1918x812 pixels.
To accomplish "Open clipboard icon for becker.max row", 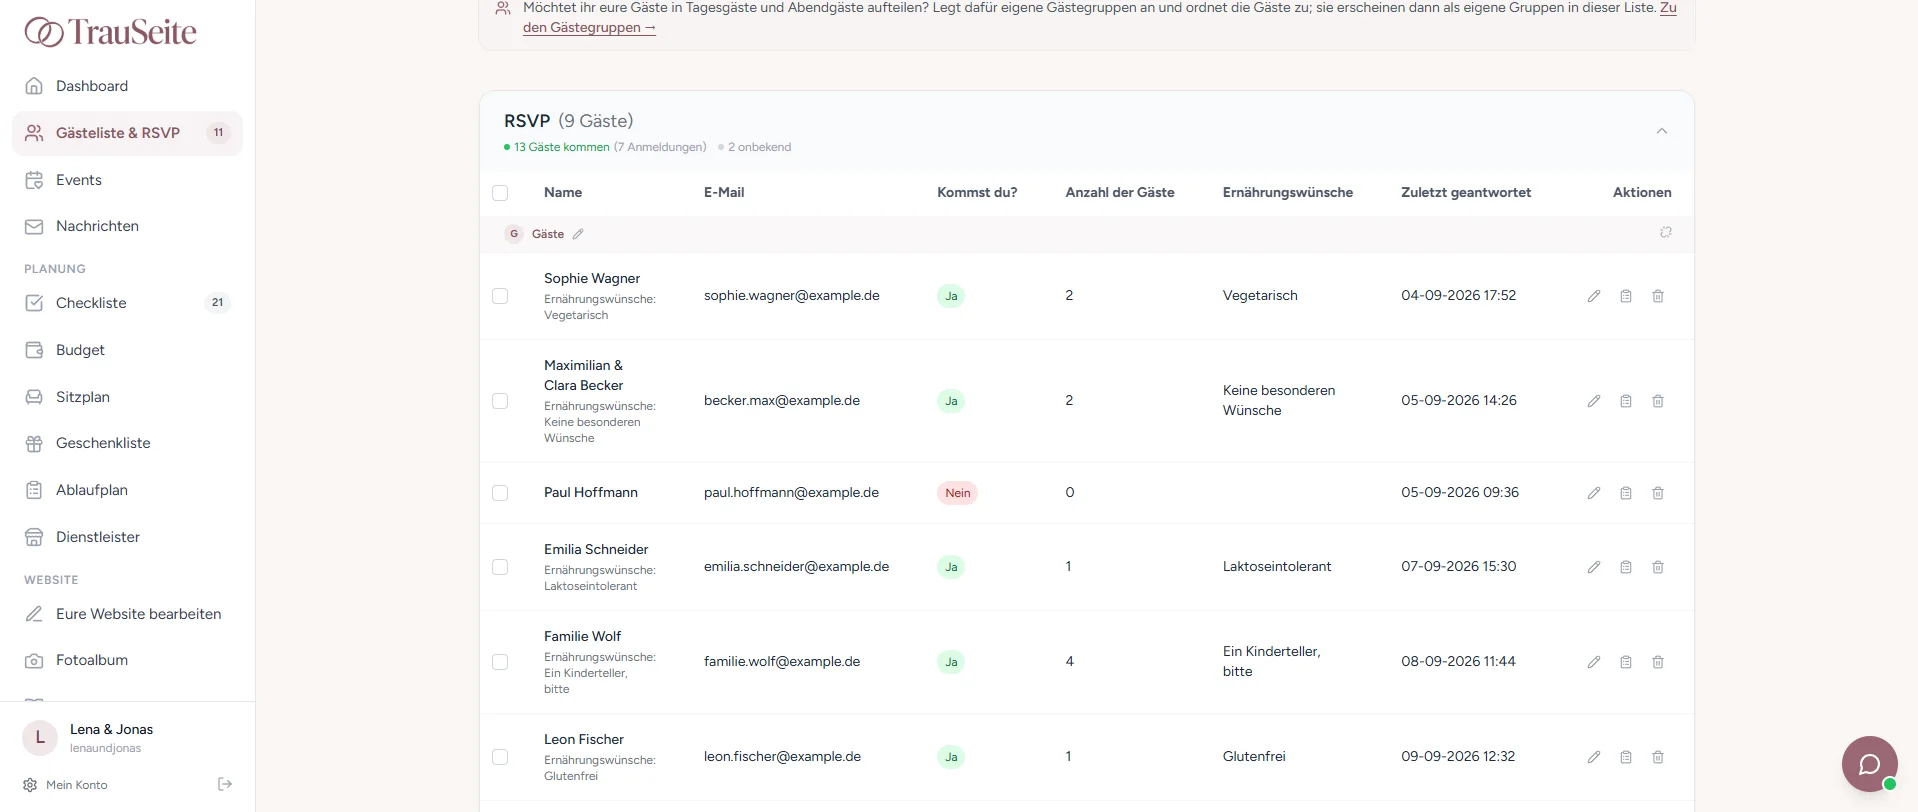I will tap(1626, 401).
